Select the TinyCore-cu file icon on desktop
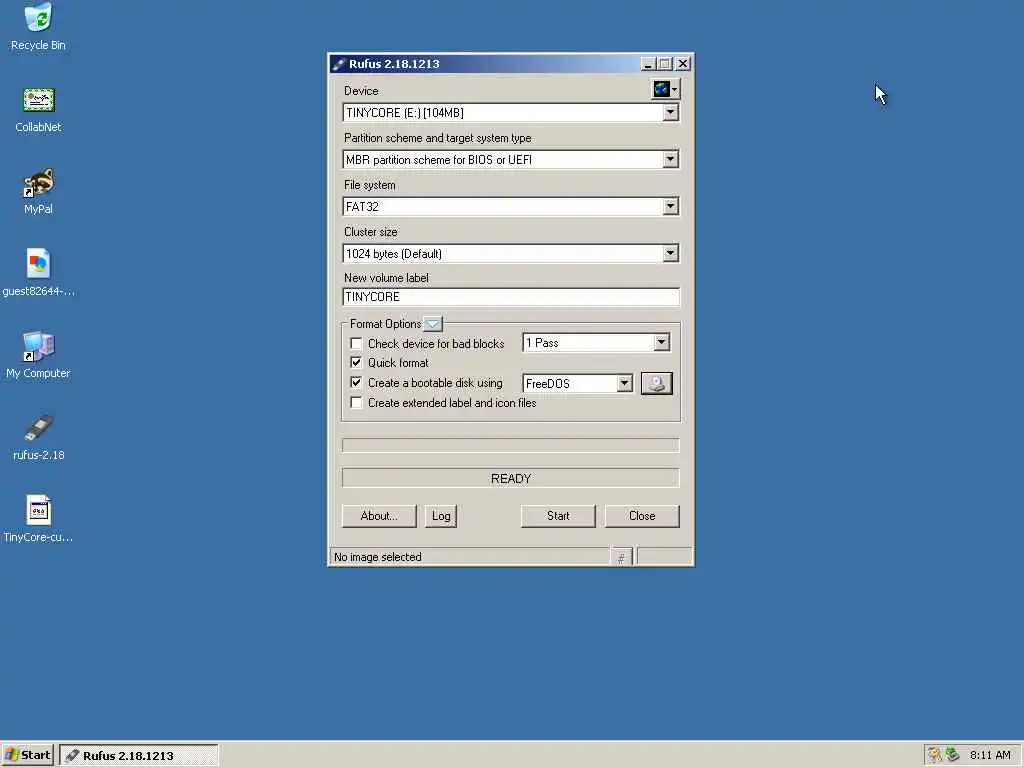This screenshot has height=768, width=1024. [38, 520]
